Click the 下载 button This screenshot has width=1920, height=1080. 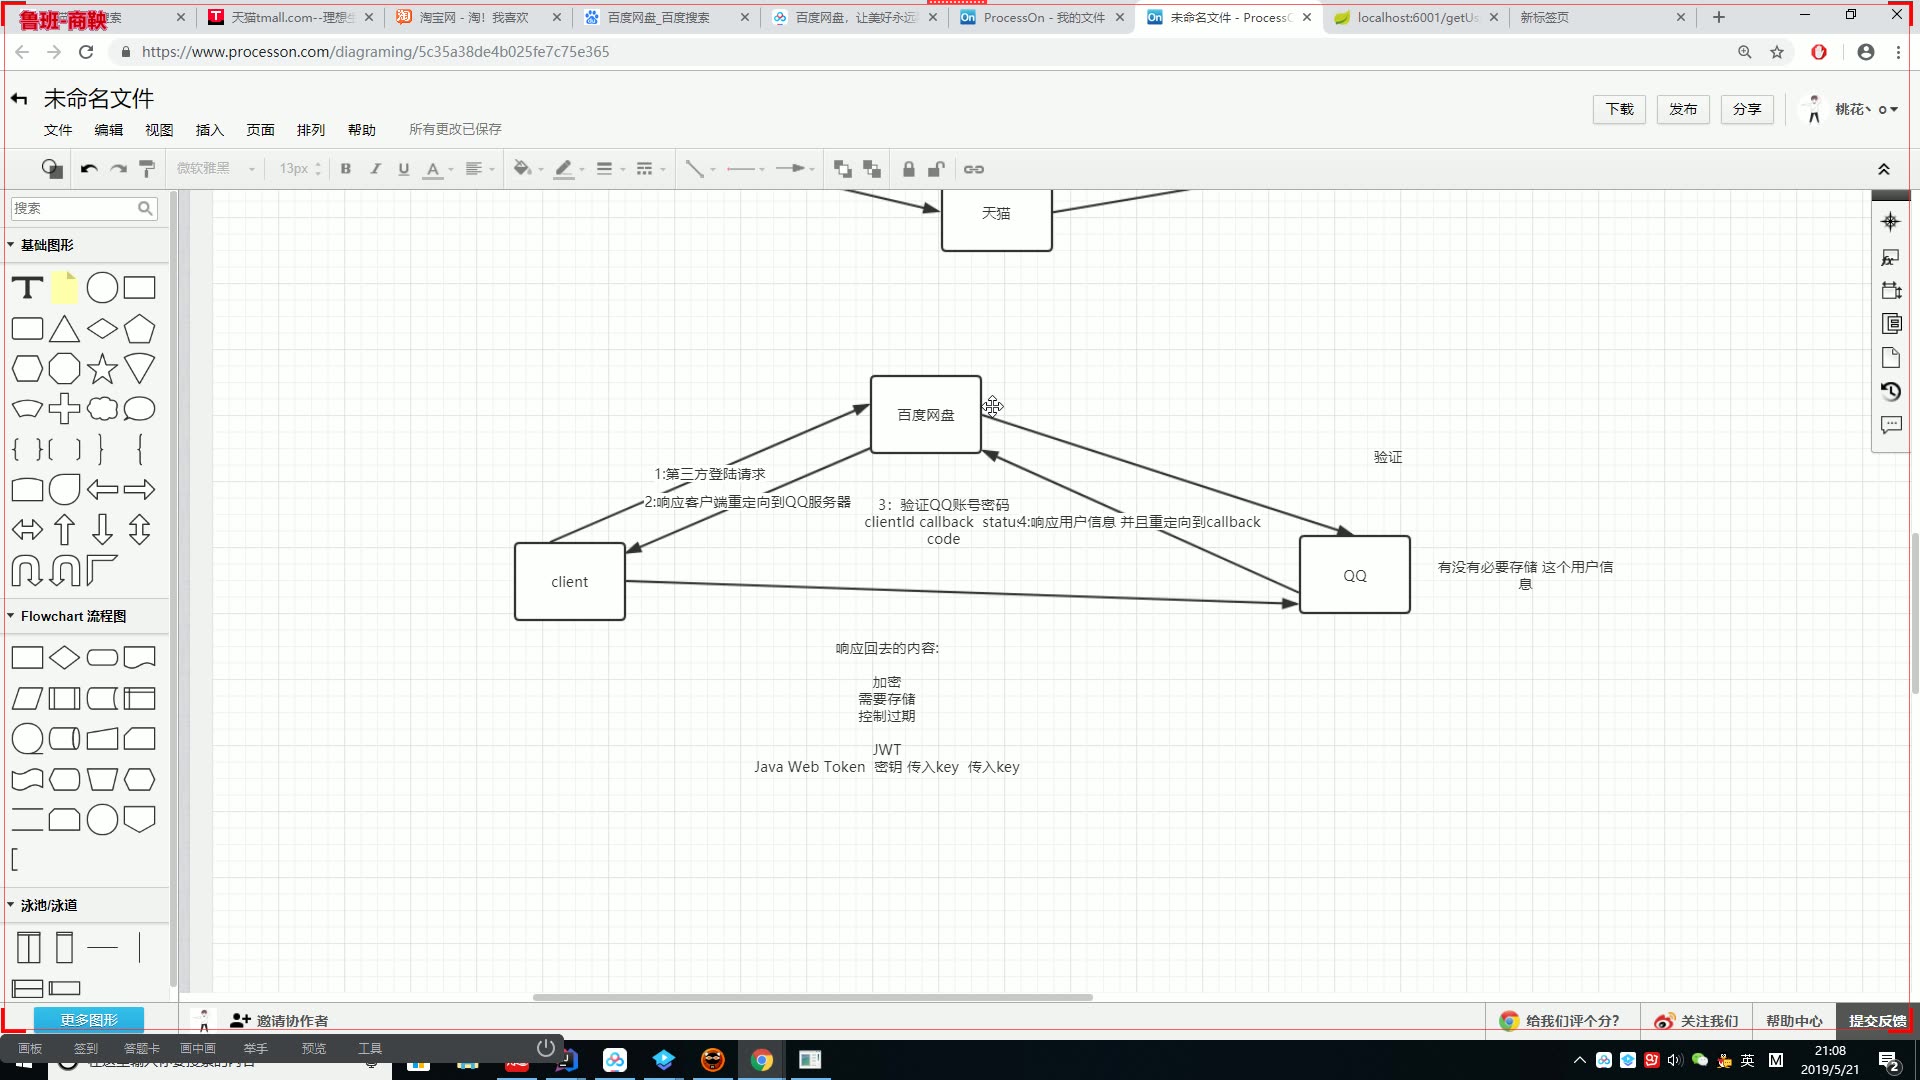1620,109
